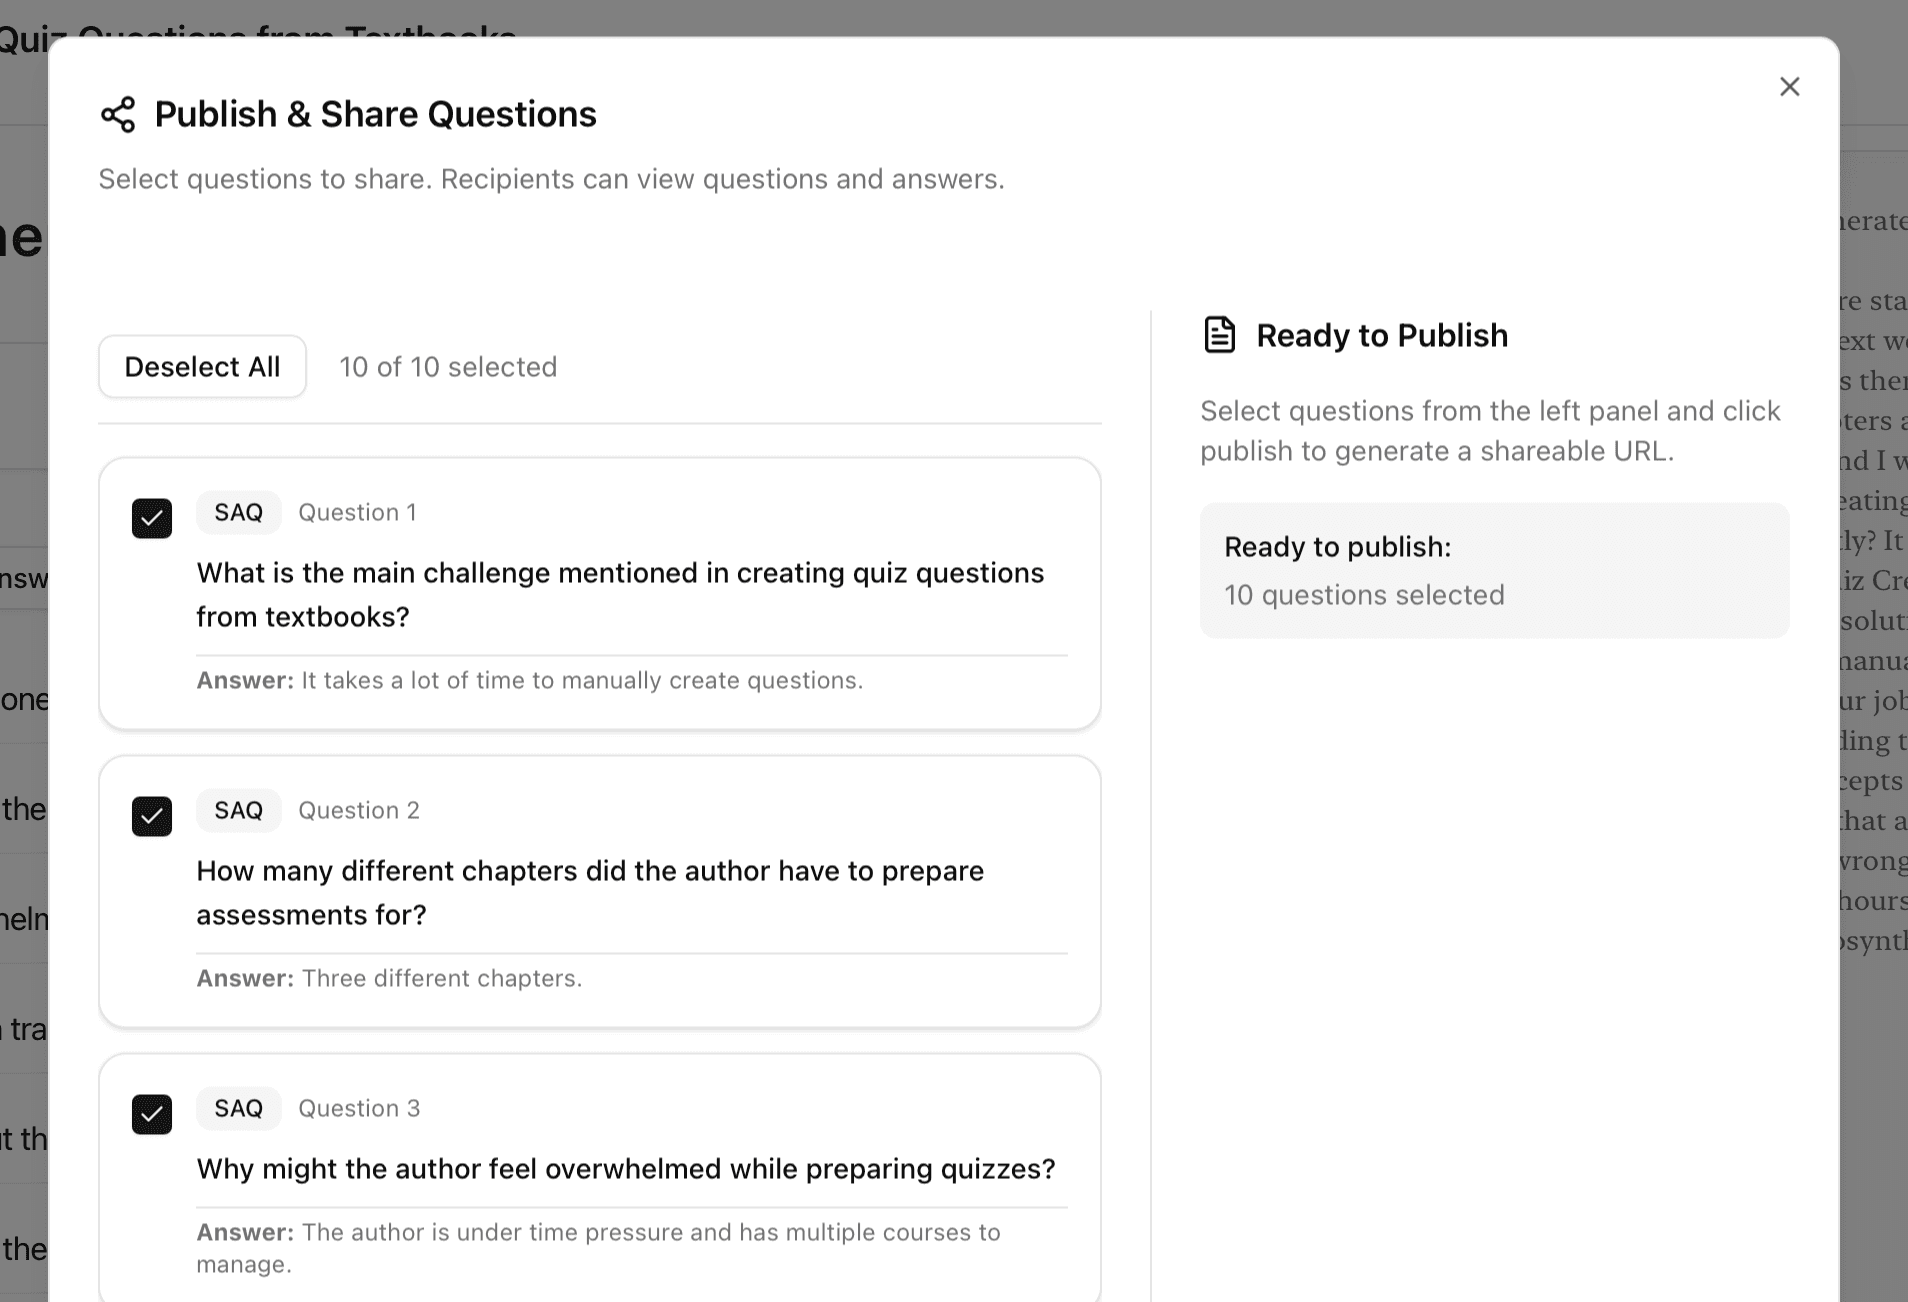Click the checkmark icon on Question 1's checkbox

click(151, 518)
